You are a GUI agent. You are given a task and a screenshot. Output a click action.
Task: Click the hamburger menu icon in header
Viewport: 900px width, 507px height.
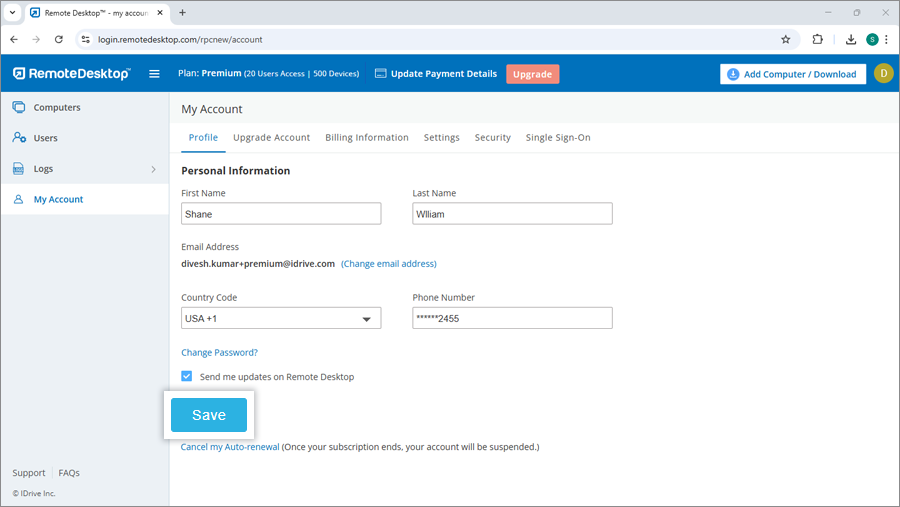point(154,74)
